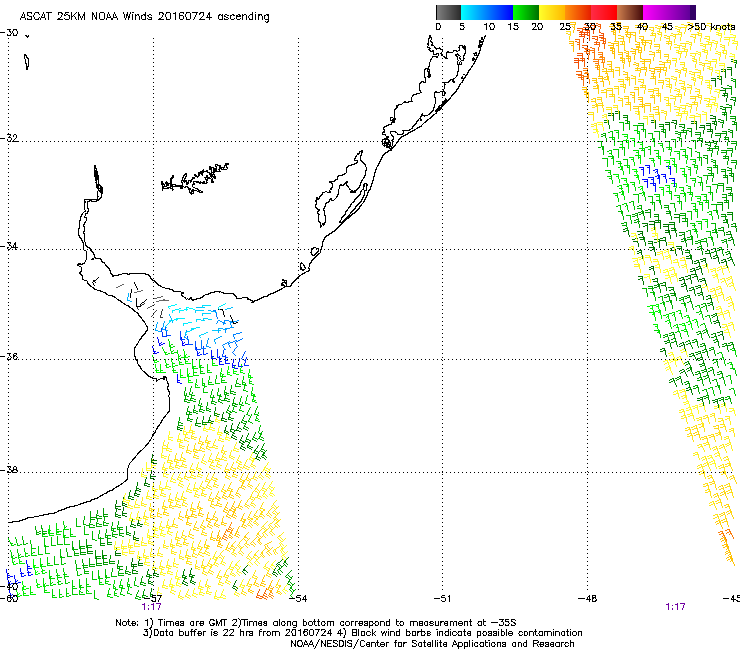Click the small island outline near top-left corner
This screenshot has height=650, width=740.
pos(27,62)
